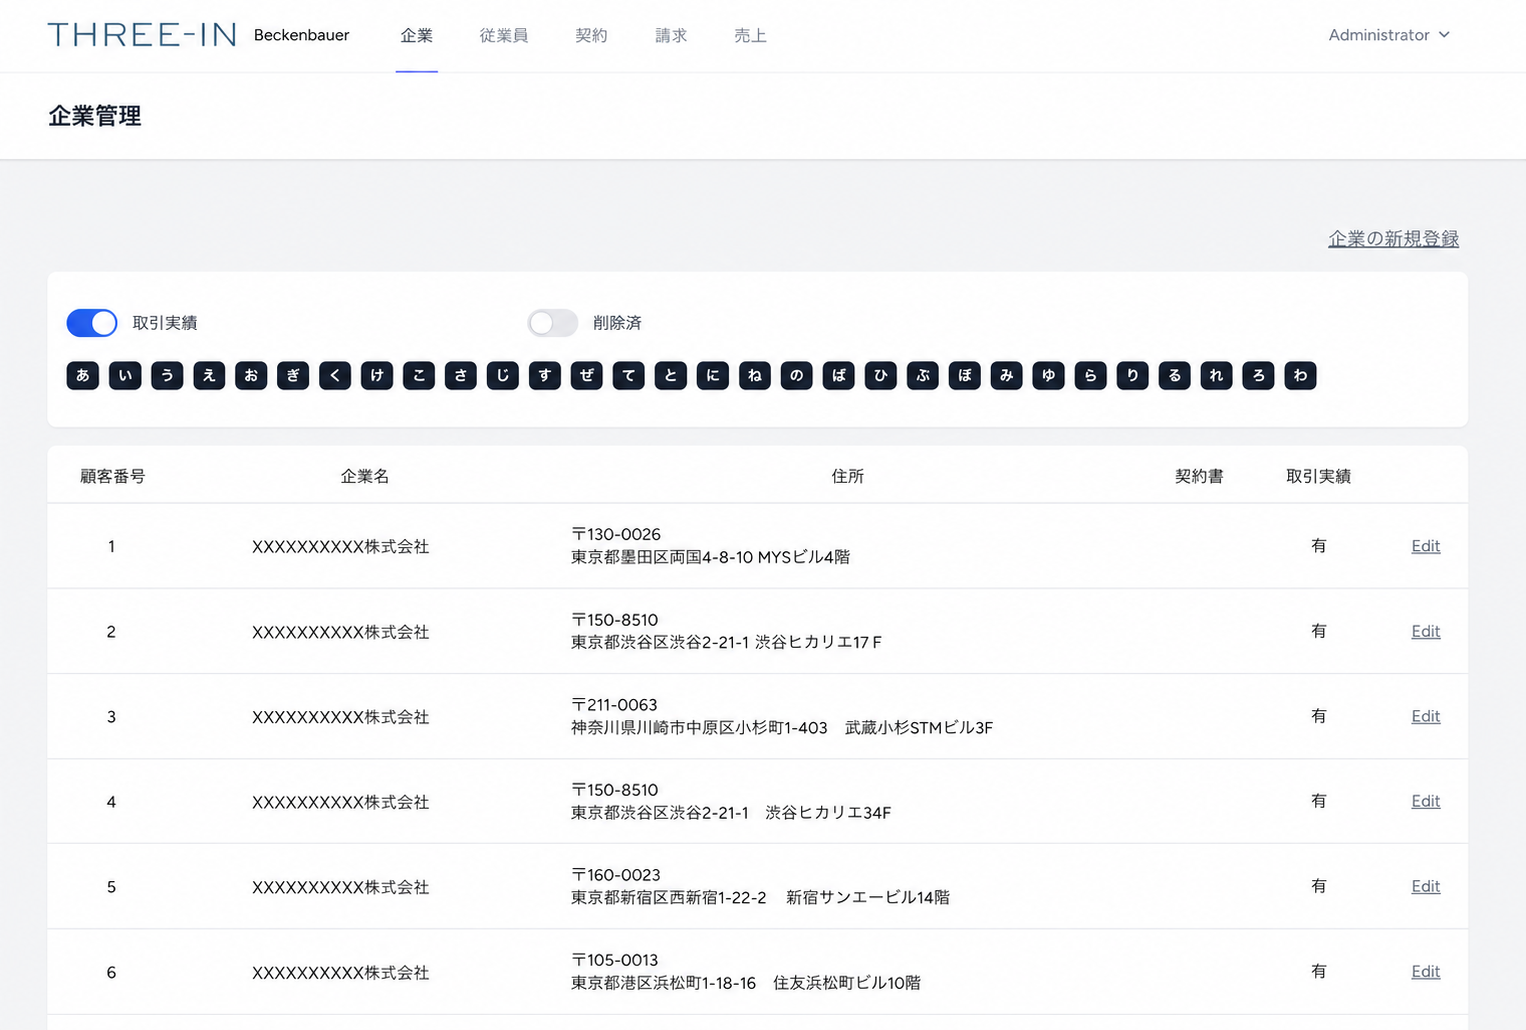The height and width of the screenshot is (1030, 1526).
Task: Filter companies by じ
Action: pyautogui.click(x=503, y=376)
